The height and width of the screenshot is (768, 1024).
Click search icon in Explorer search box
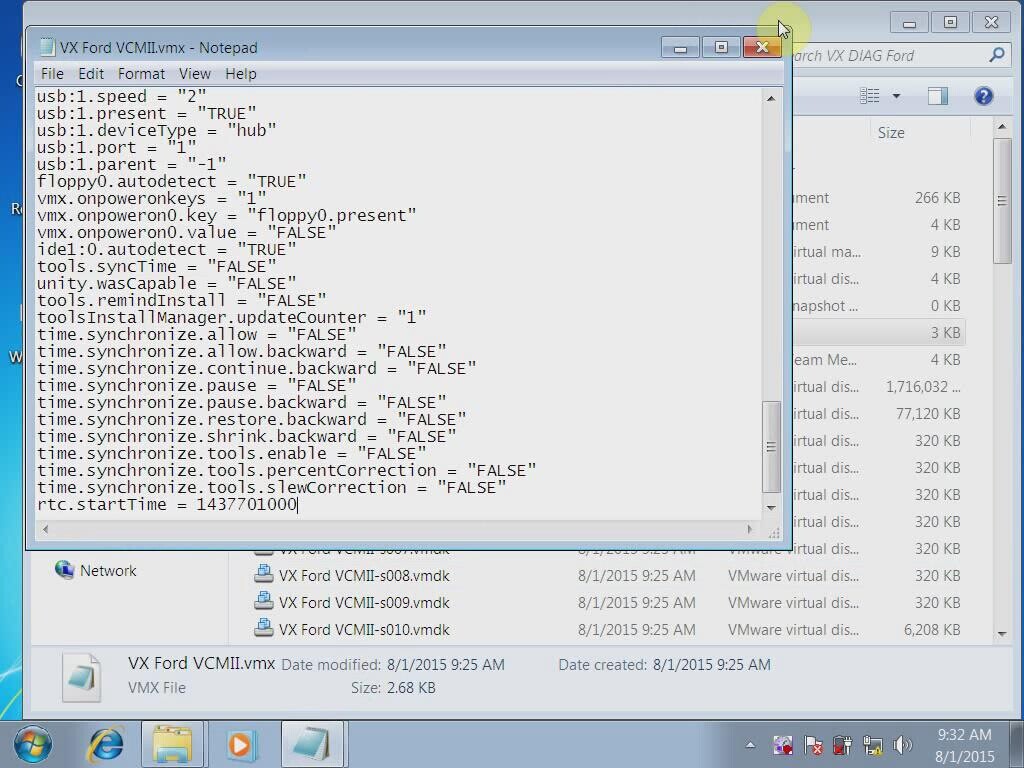997,56
